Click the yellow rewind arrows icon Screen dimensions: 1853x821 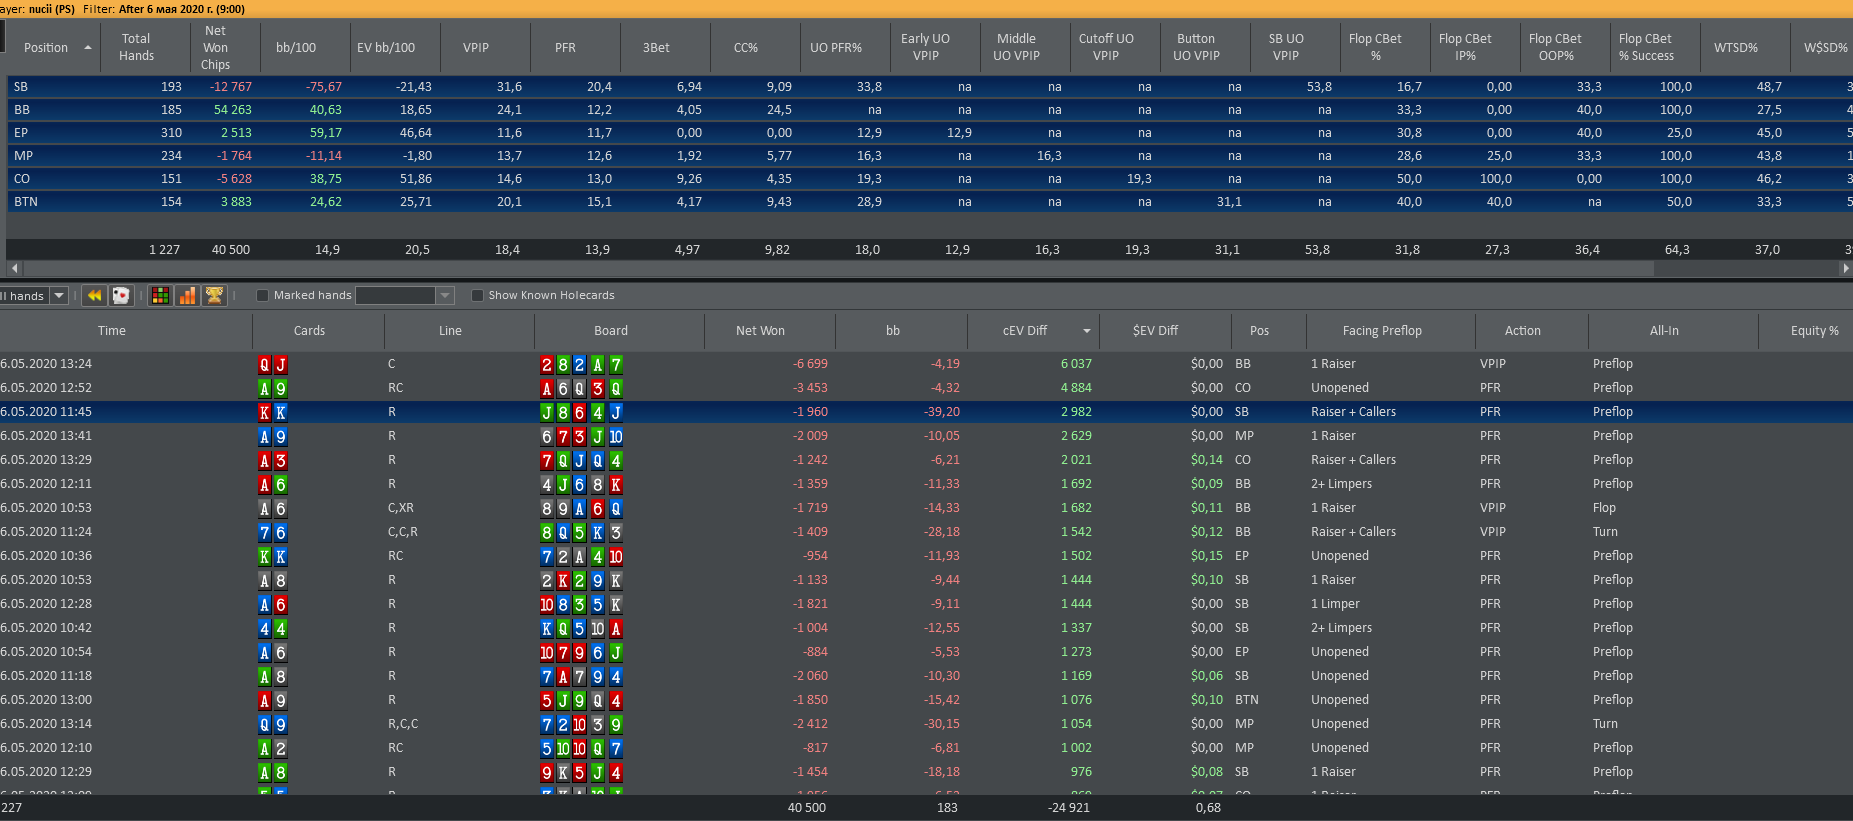95,295
